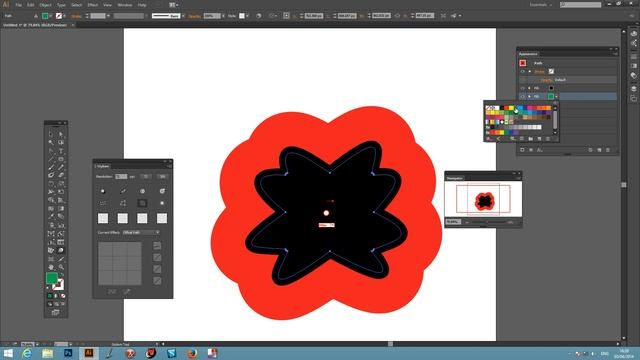
Task: Toggle visibility of Stroke row in Appearance
Action: pyautogui.click(x=522, y=71)
